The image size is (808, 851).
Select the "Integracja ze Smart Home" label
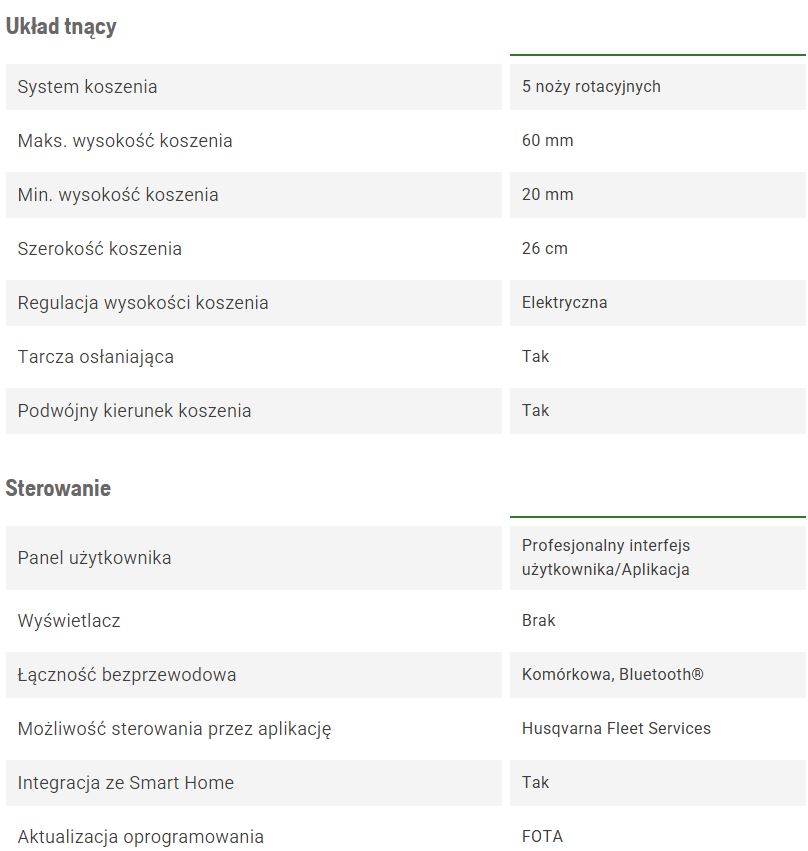(x=126, y=783)
